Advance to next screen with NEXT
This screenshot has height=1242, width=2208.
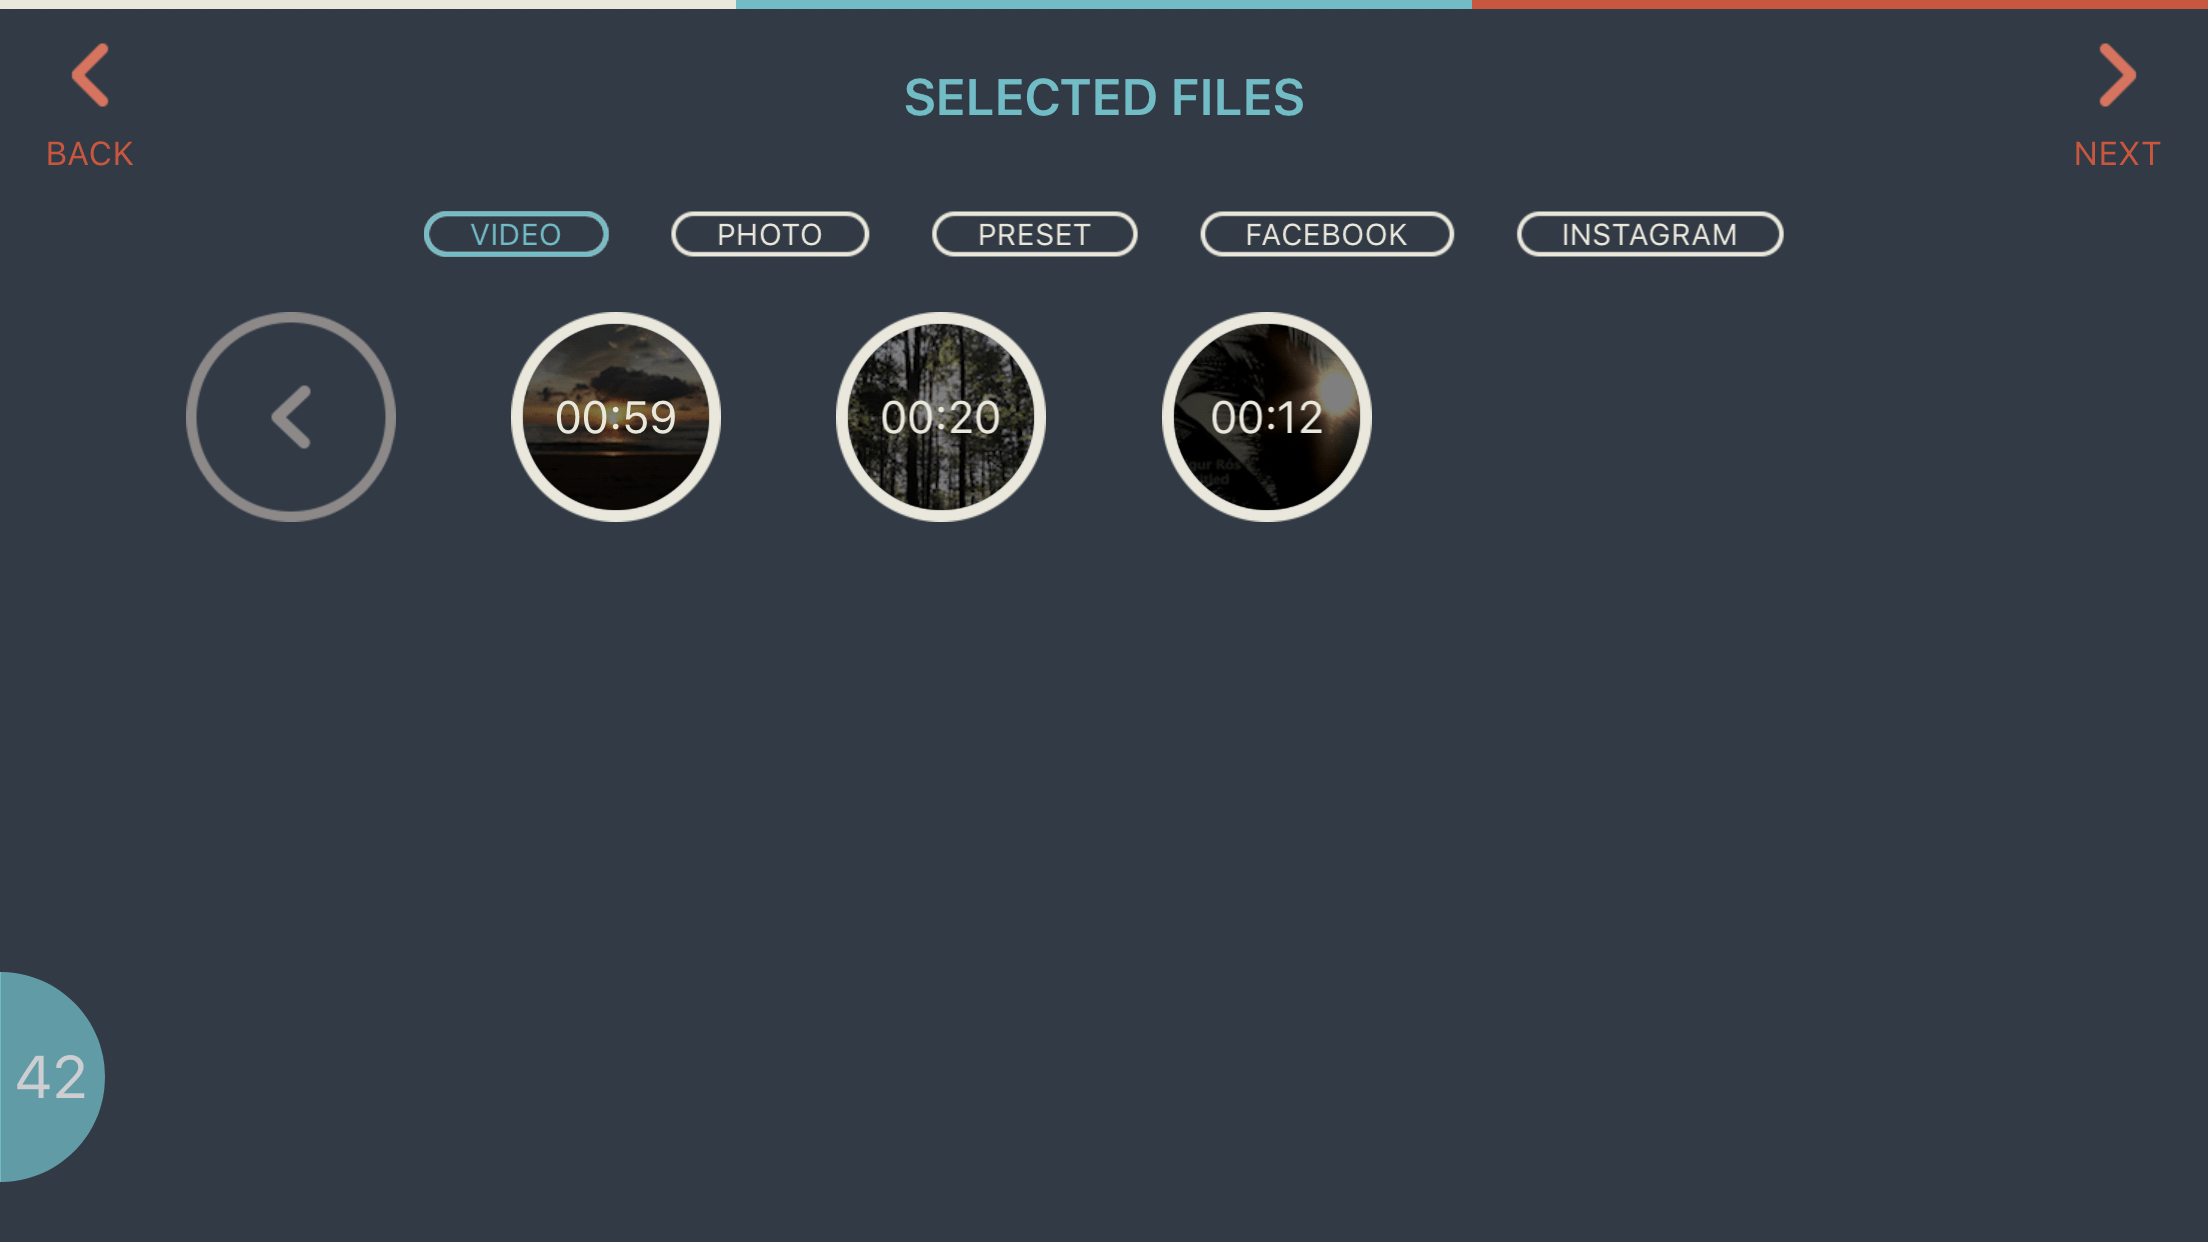2119,97
